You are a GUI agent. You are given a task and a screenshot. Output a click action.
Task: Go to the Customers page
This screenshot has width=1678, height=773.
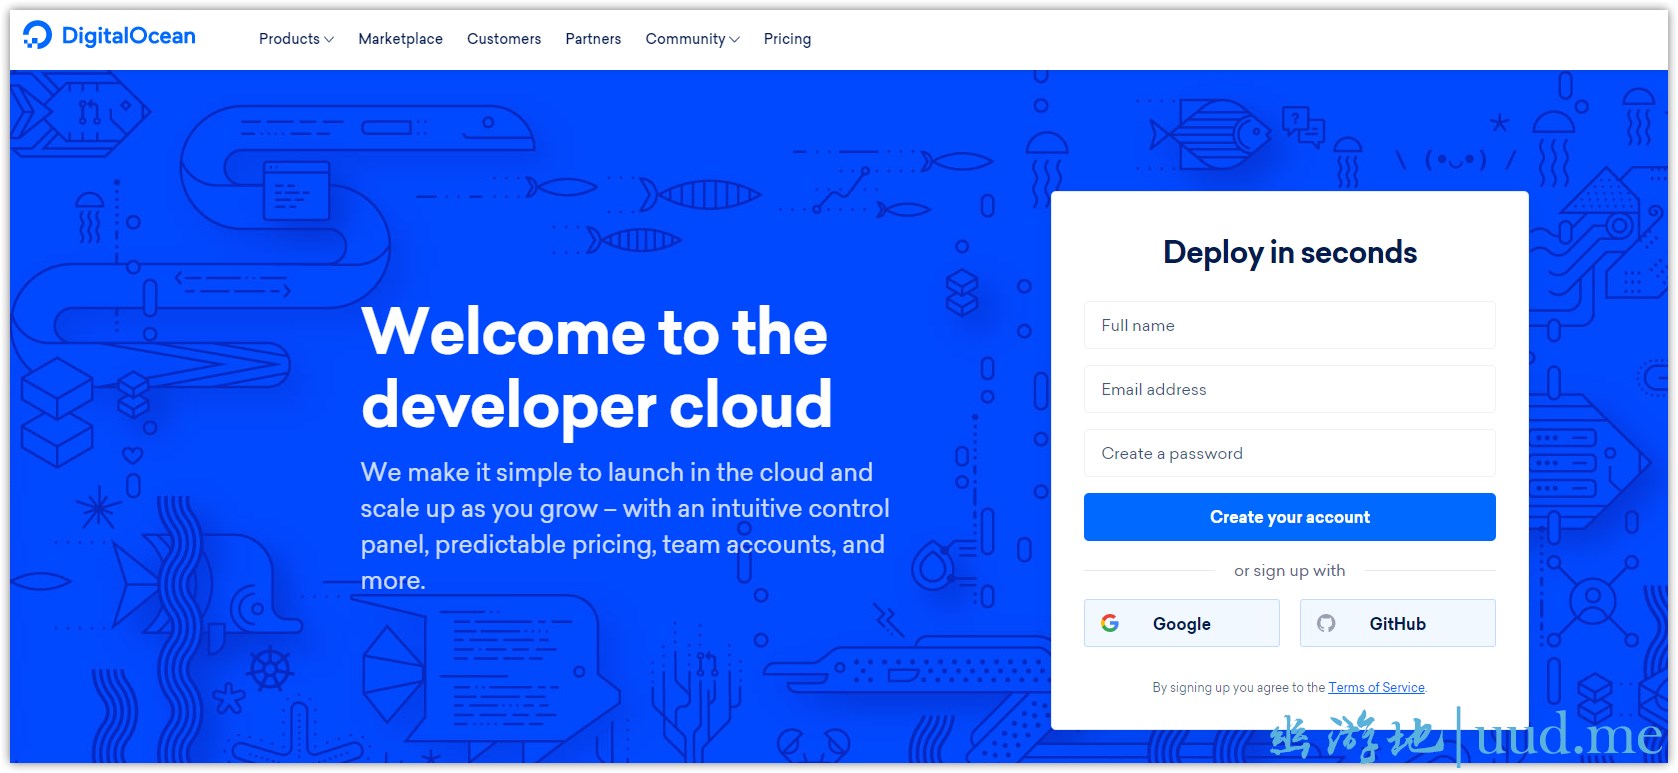point(503,39)
